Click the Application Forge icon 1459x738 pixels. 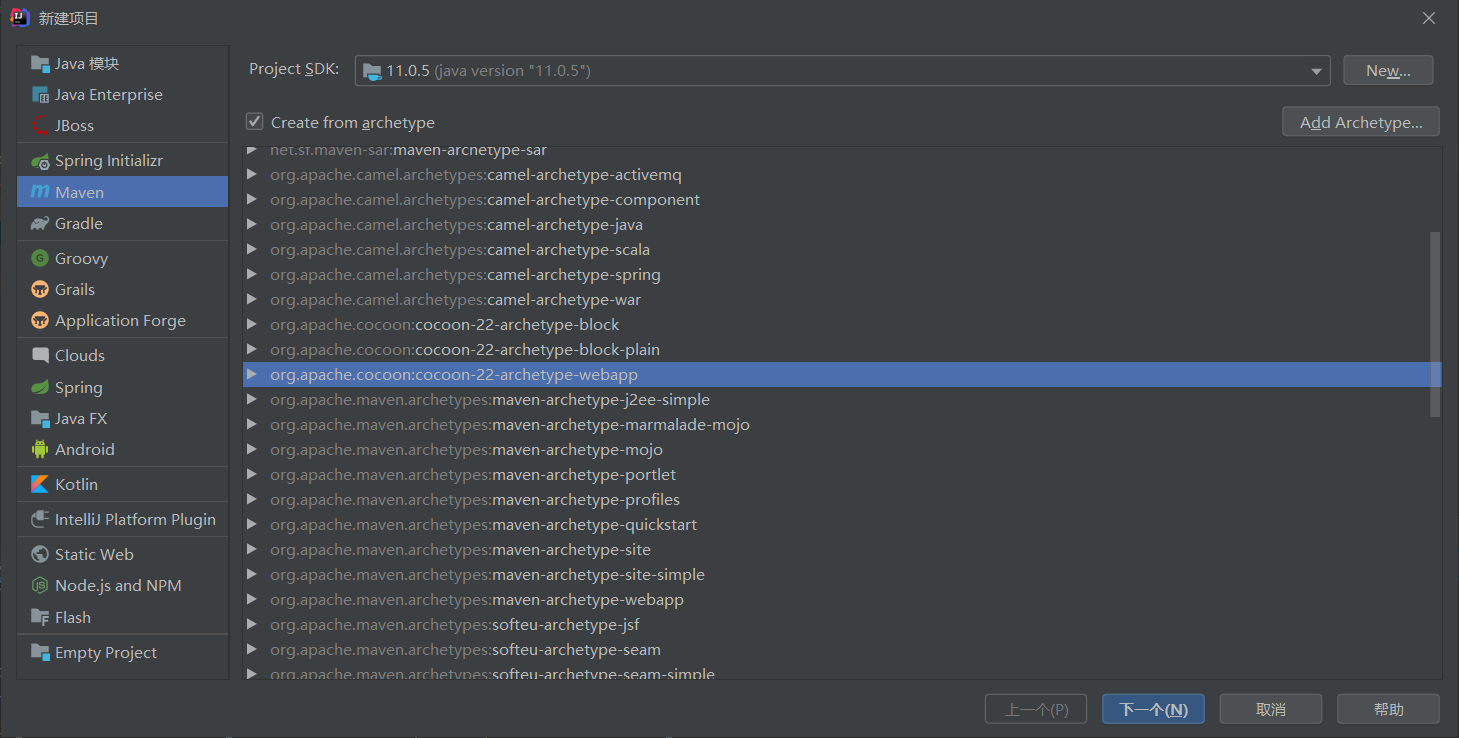pyautogui.click(x=40, y=321)
